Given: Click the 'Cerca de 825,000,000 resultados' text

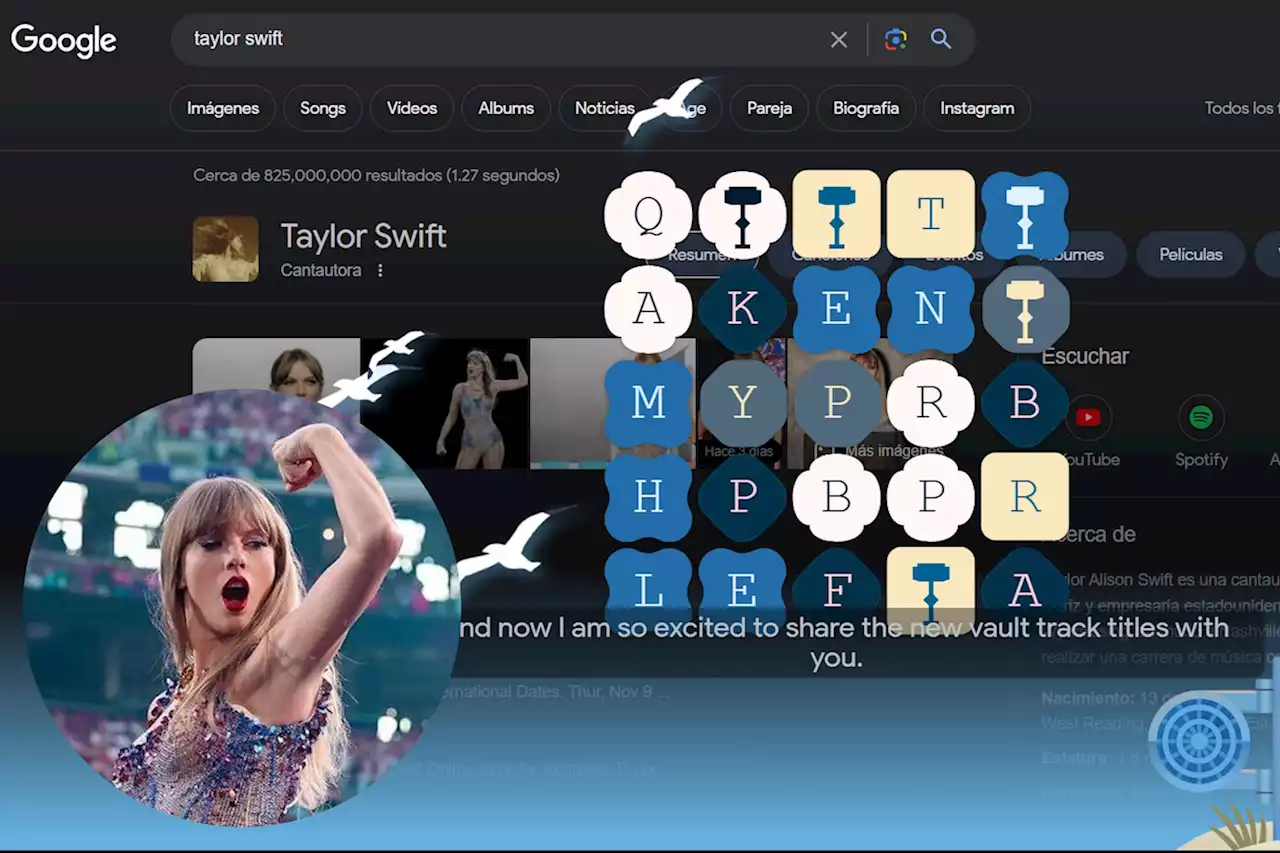Looking at the screenshot, I should click(376, 175).
